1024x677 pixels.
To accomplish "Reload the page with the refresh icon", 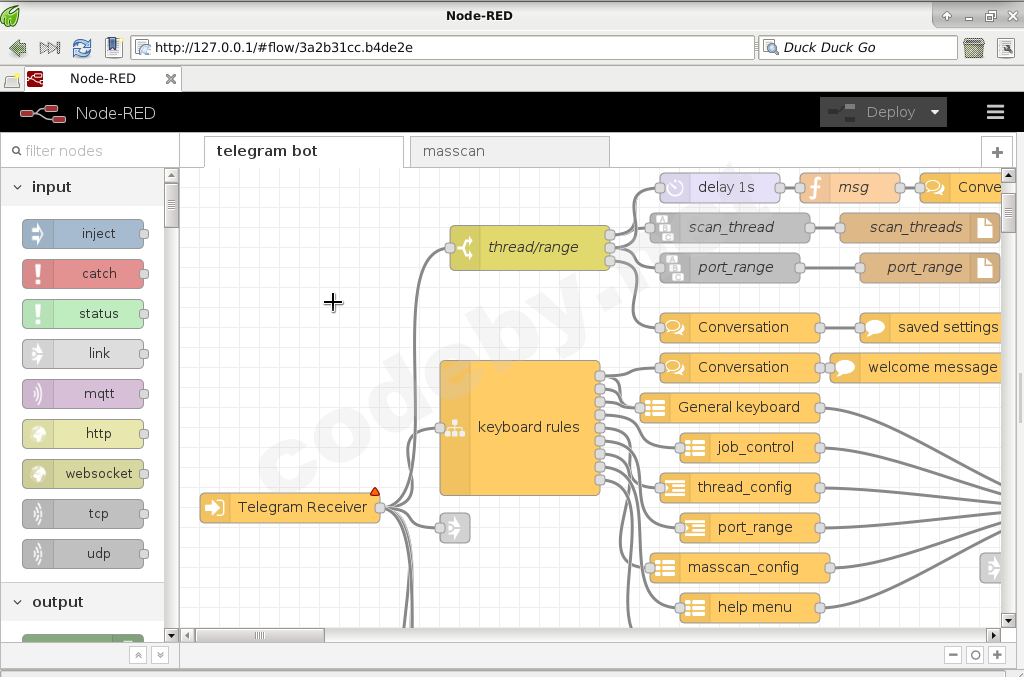I will point(81,47).
